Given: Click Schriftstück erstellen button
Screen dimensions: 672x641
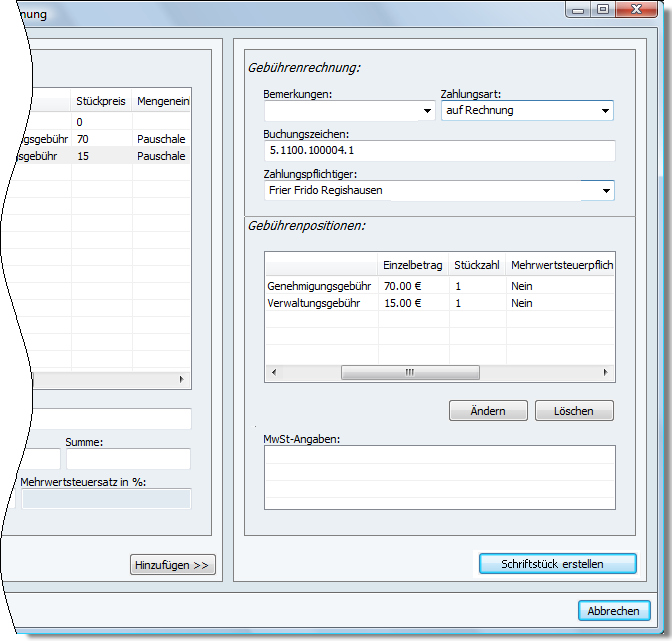Looking at the screenshot, I should 556,564.
